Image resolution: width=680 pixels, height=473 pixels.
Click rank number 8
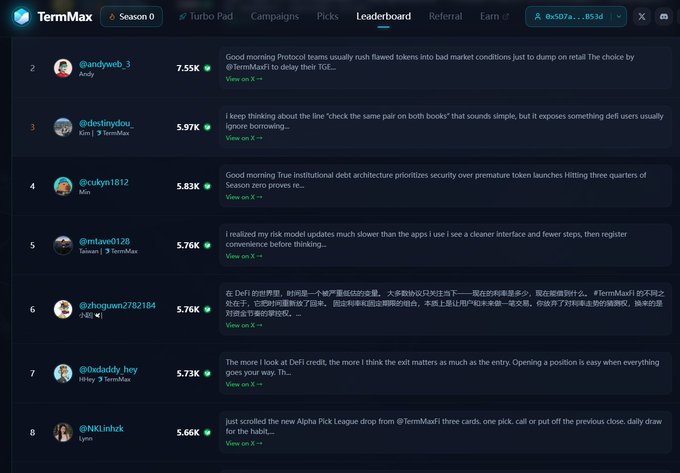coord(33,432)
